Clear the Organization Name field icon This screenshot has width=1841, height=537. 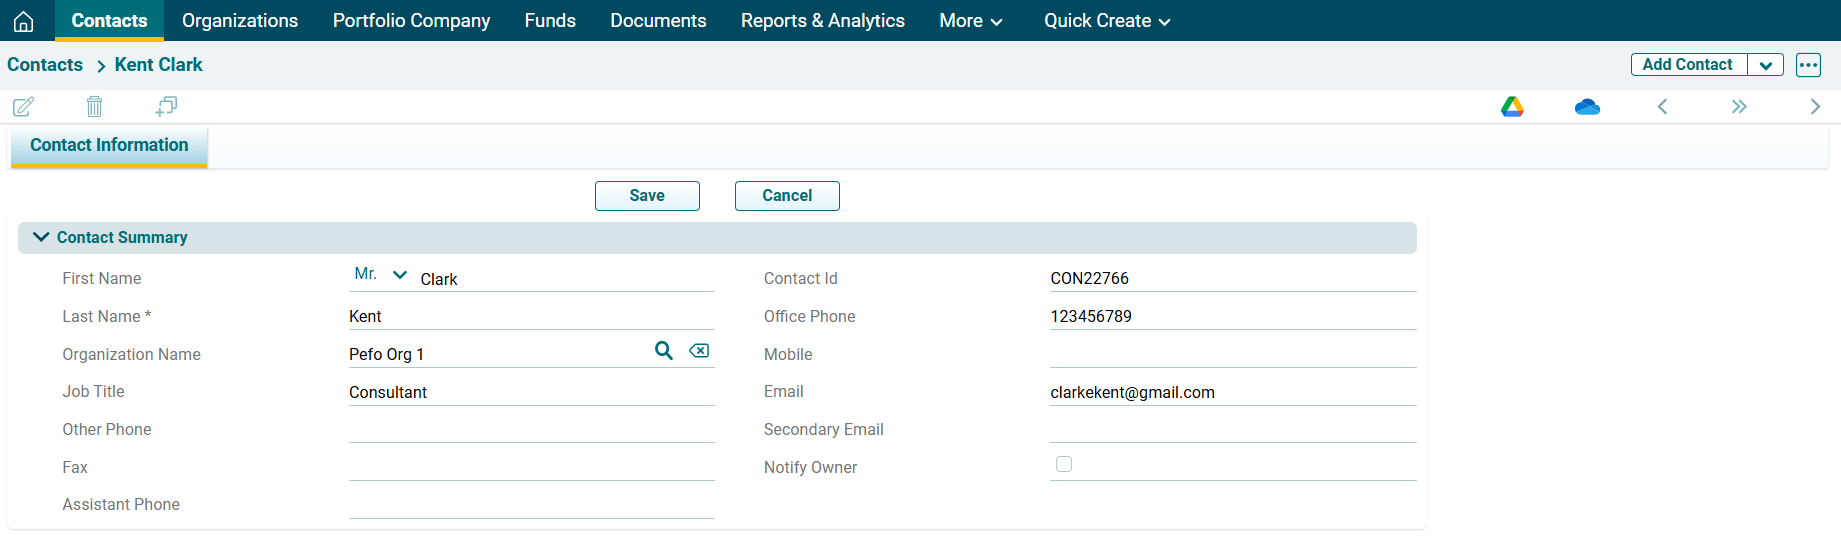click(x=699, y=351)
